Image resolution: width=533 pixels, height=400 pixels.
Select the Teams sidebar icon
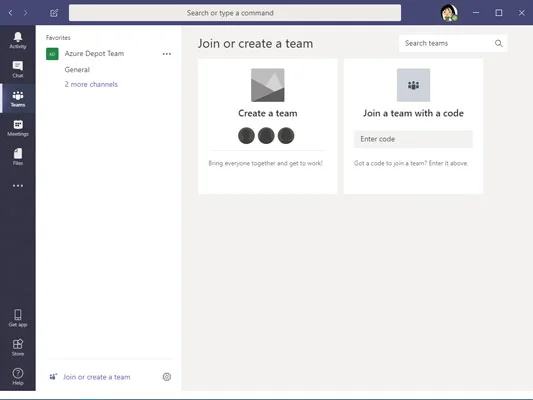[x=18, y=99]
